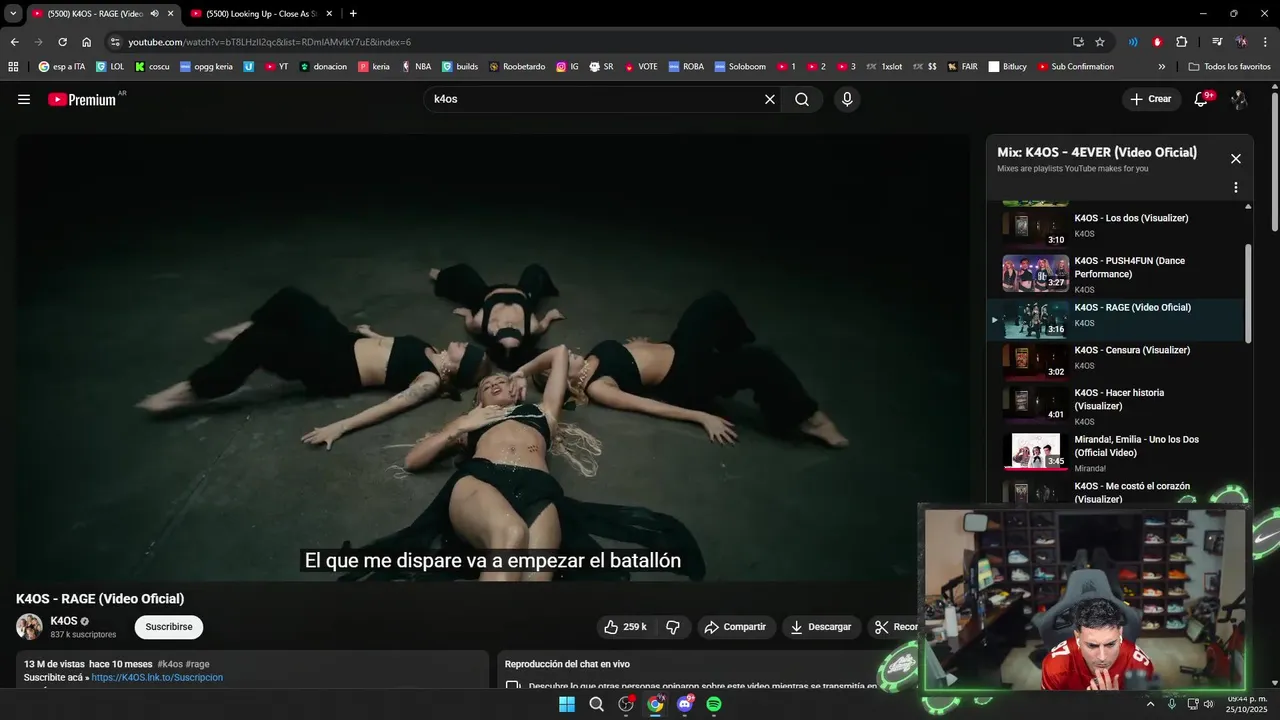Viewport: 1280px width, 720px height.
Task: Open Windows taskbar search
Action: [x=596, y=704]
